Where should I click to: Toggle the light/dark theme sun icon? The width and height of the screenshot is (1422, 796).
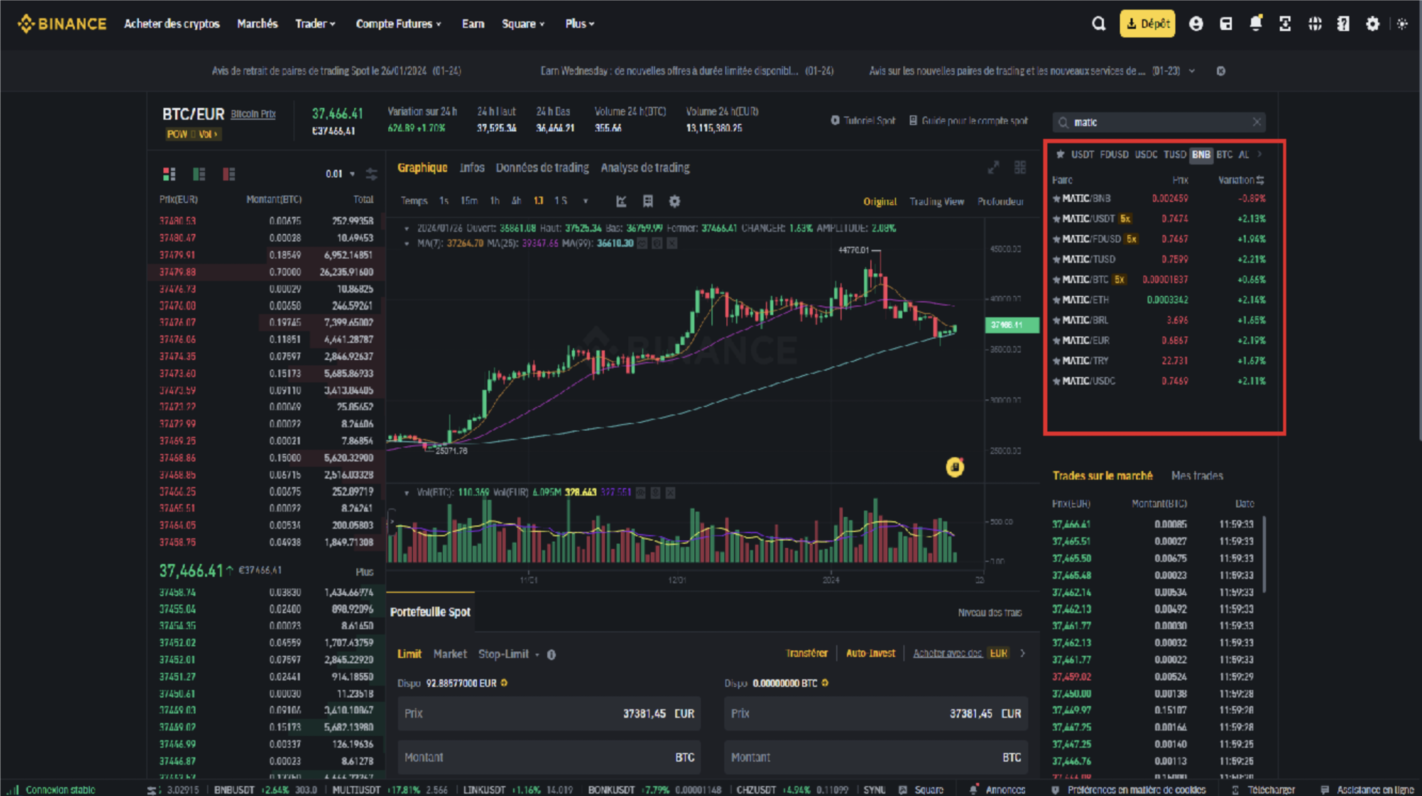click(1402, 24)
